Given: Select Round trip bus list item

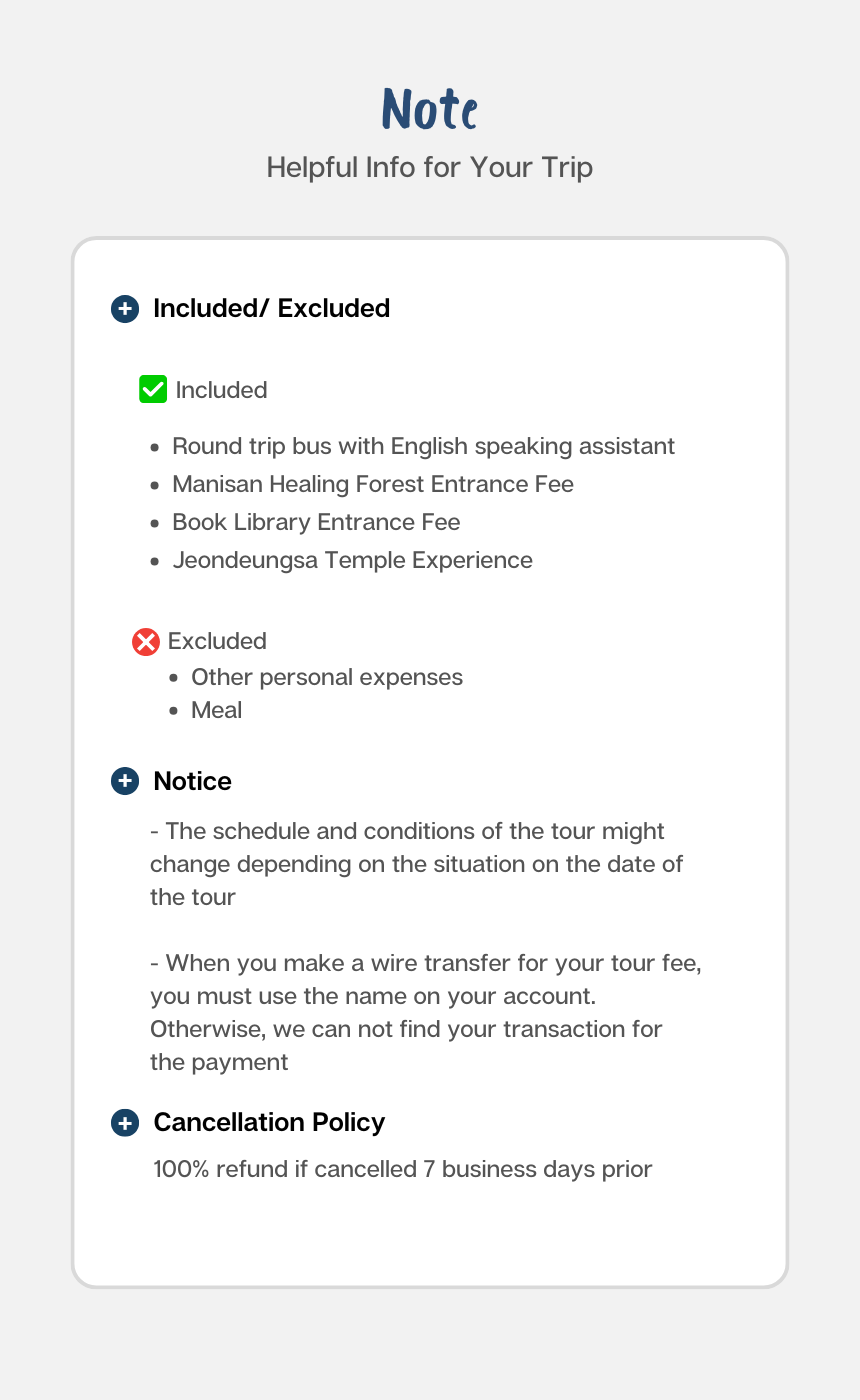Looking at the screenshot, I should [423, 446].
